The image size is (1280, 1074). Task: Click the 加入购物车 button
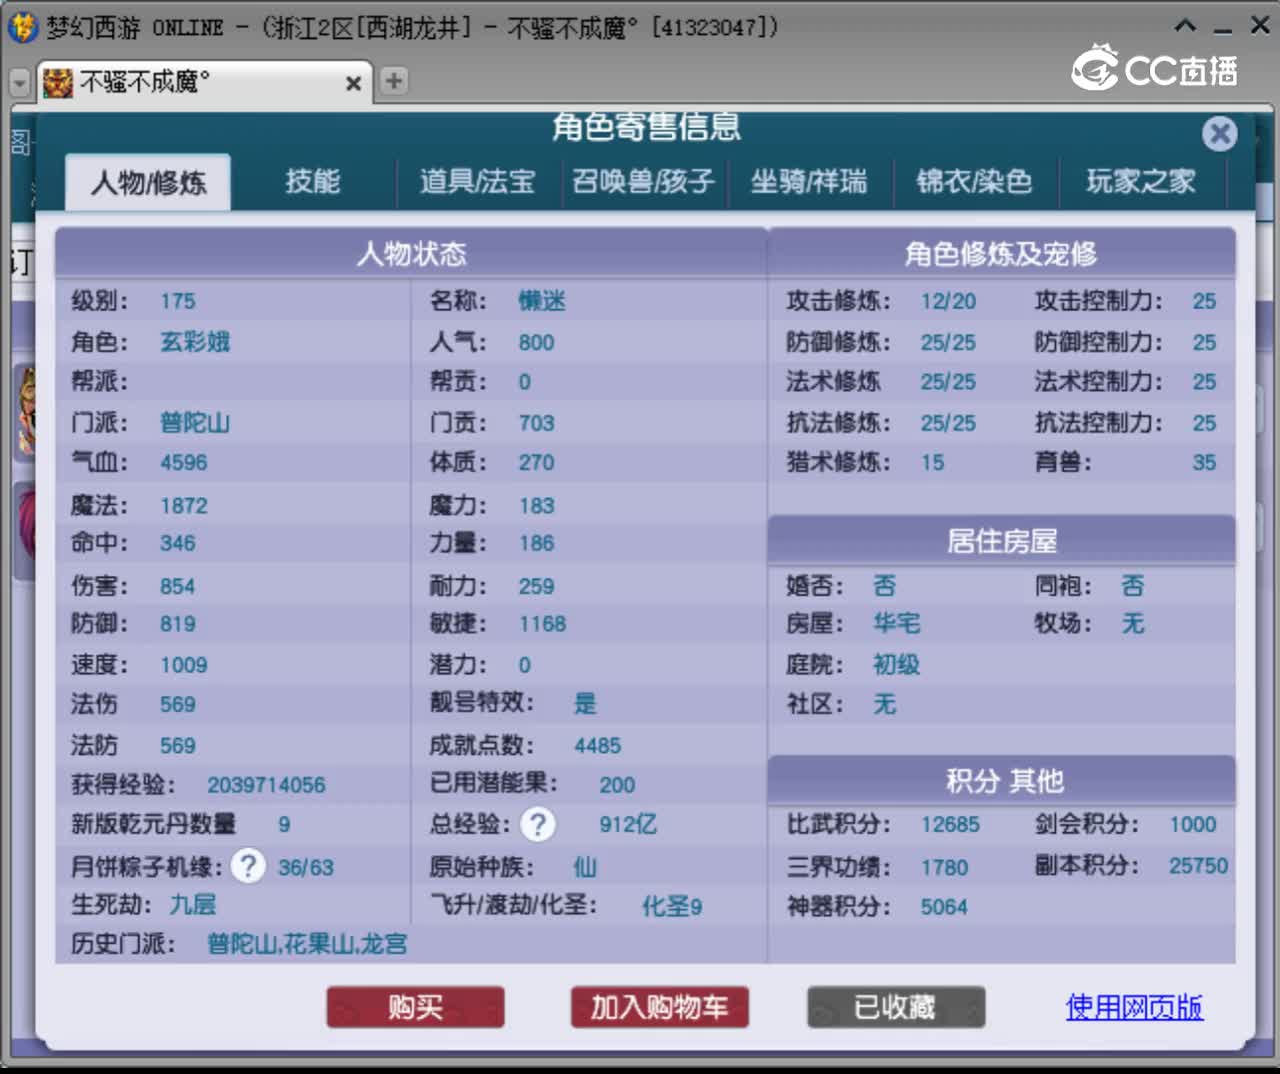(x=659, y=1007)
